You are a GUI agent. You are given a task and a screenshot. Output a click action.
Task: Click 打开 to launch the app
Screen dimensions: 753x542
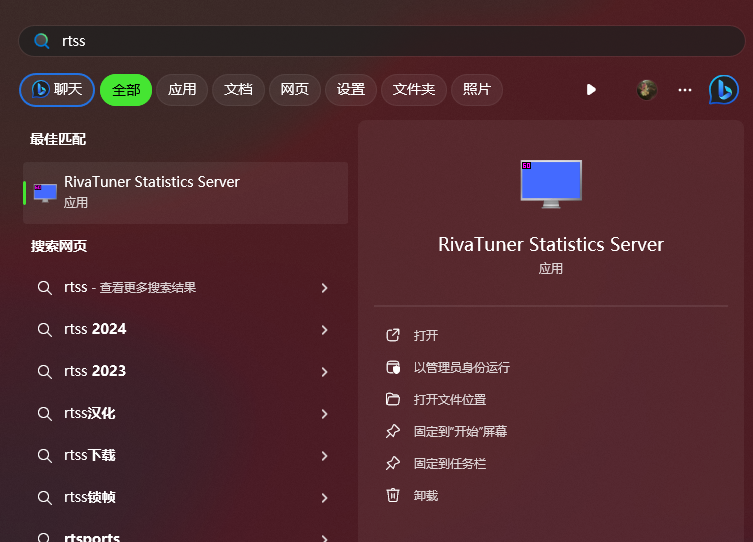pos(425,335)
